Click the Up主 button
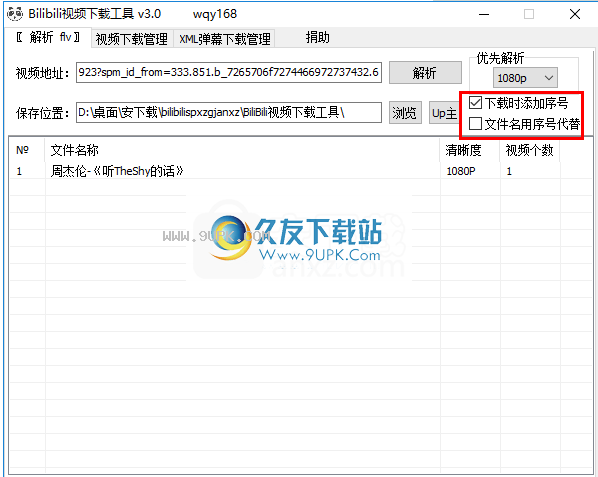 coord(444,113)
